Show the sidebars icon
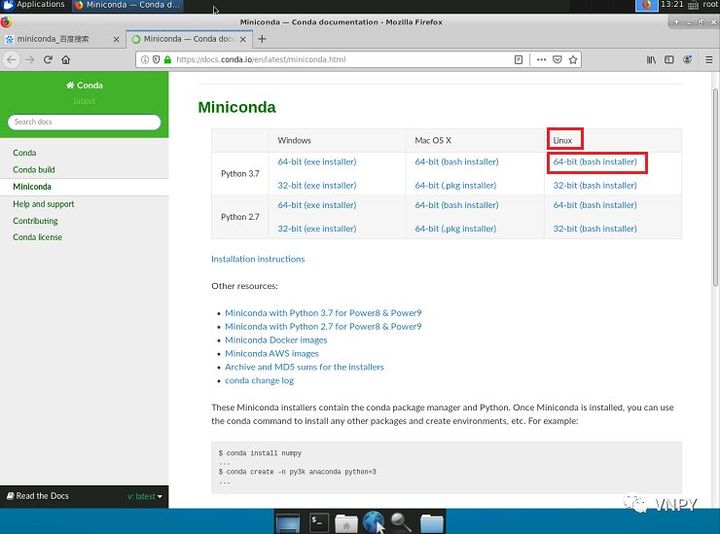The width and height of the screenshot is (720, 534). (669, 60)
